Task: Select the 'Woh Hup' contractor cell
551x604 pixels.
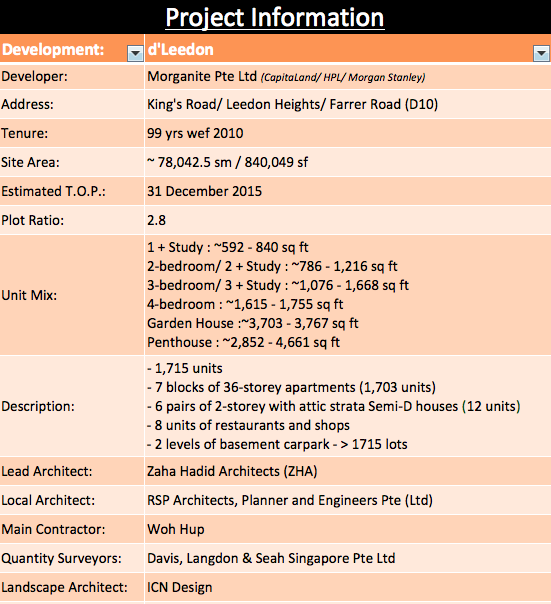Action: point(348,529)
